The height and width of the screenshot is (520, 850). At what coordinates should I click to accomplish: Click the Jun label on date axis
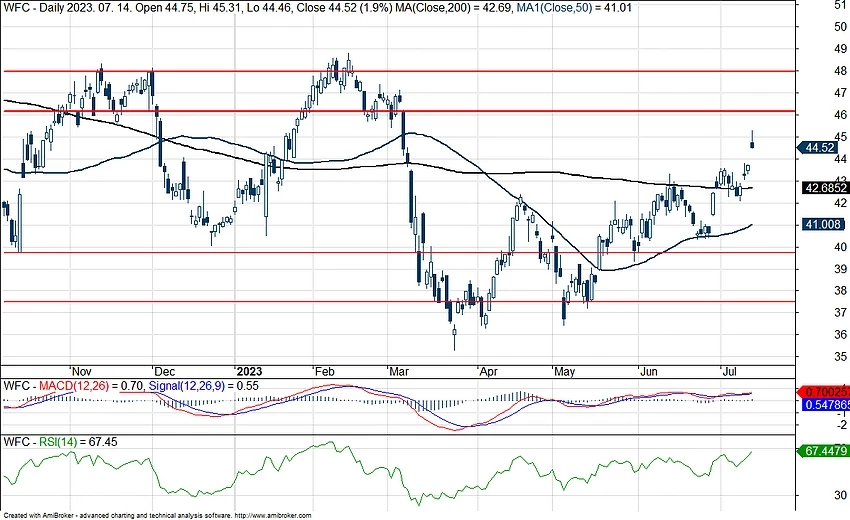click(648, 371)
